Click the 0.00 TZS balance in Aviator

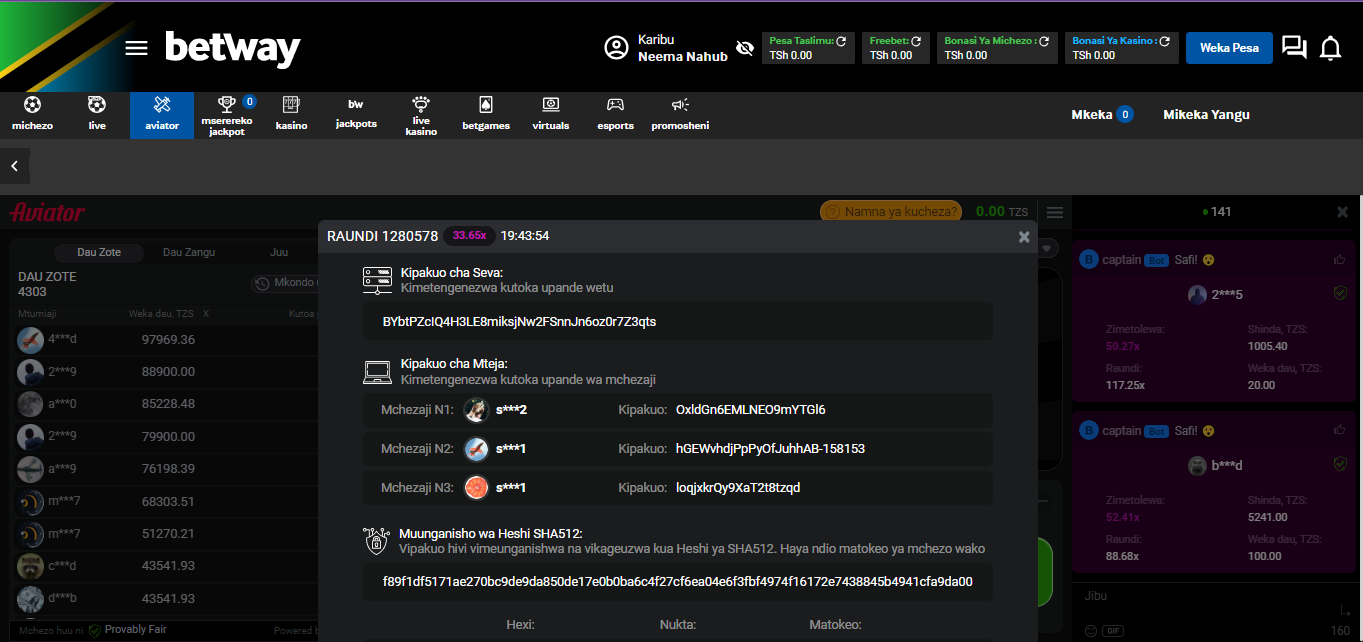1002,211
